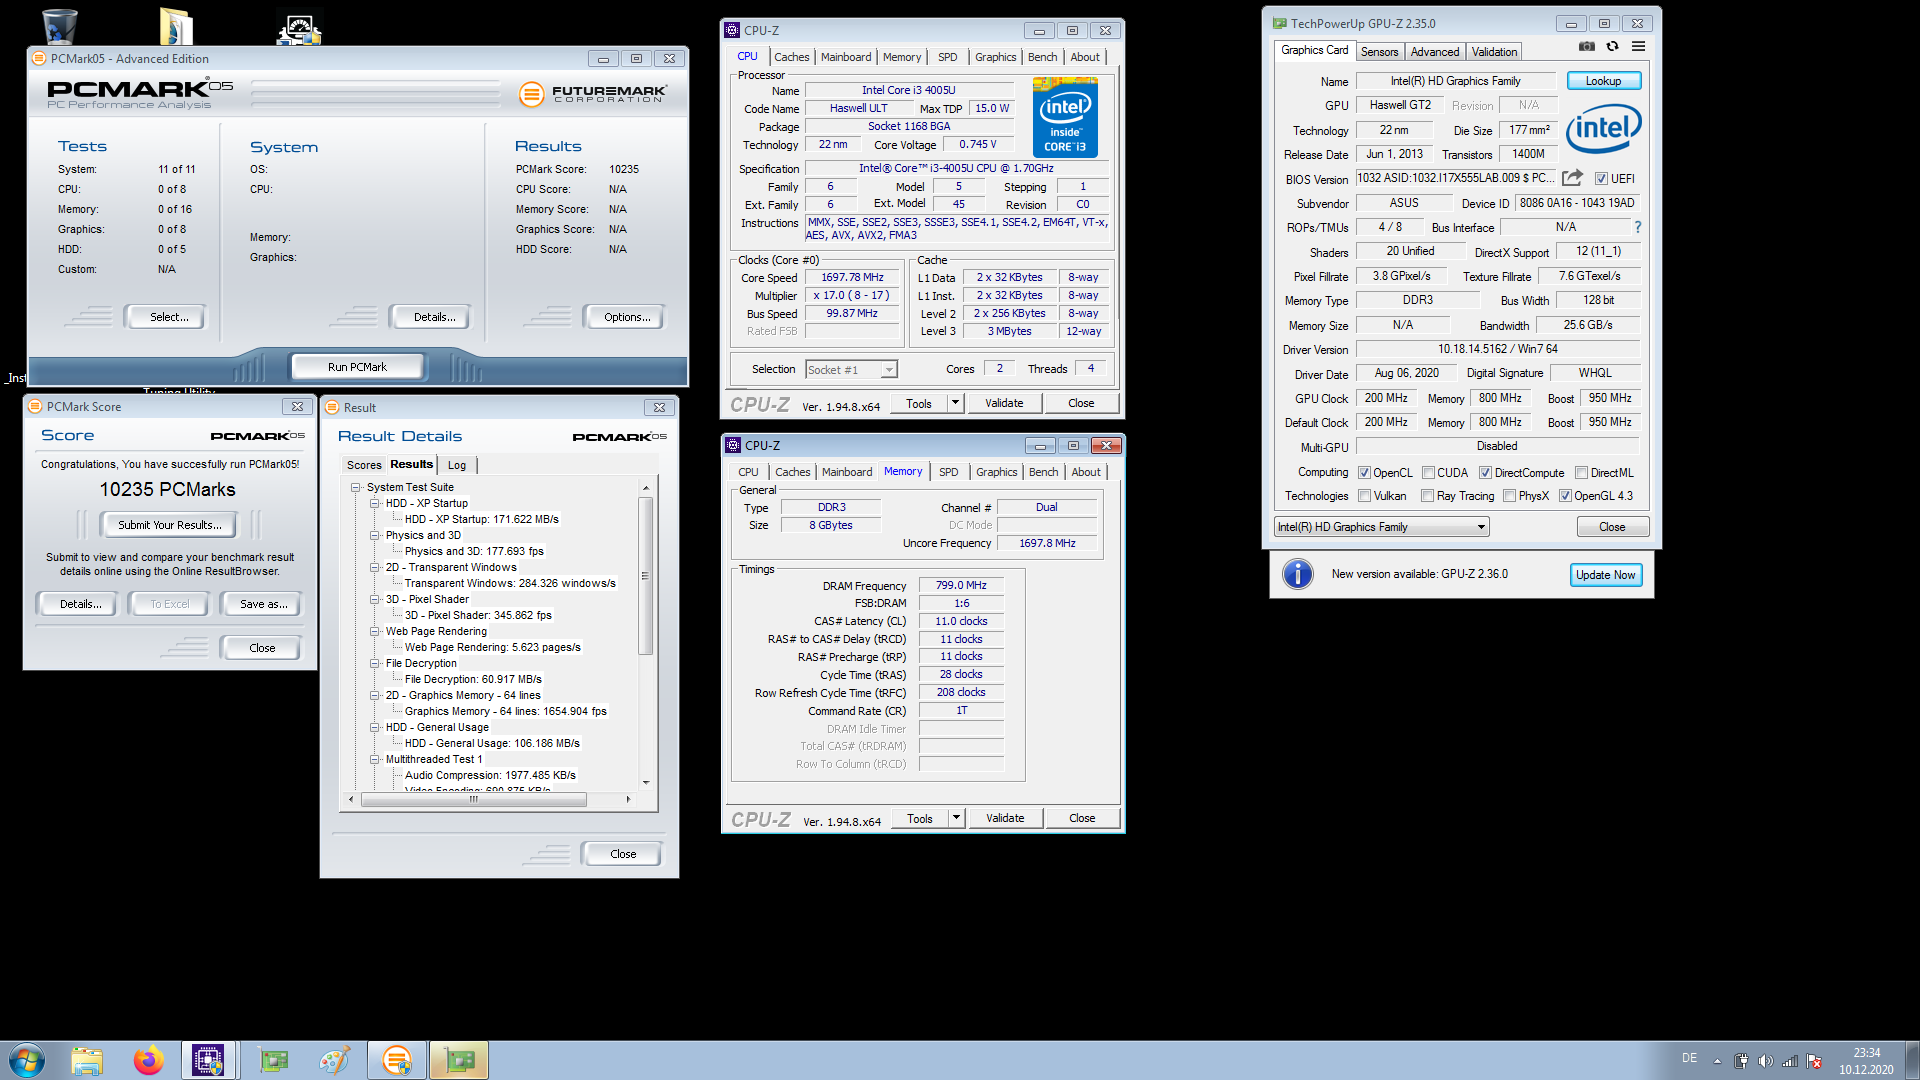Take a GPU-Z screenshot with the camera icon
1920x1080 pixels.
pos(1587,47)
